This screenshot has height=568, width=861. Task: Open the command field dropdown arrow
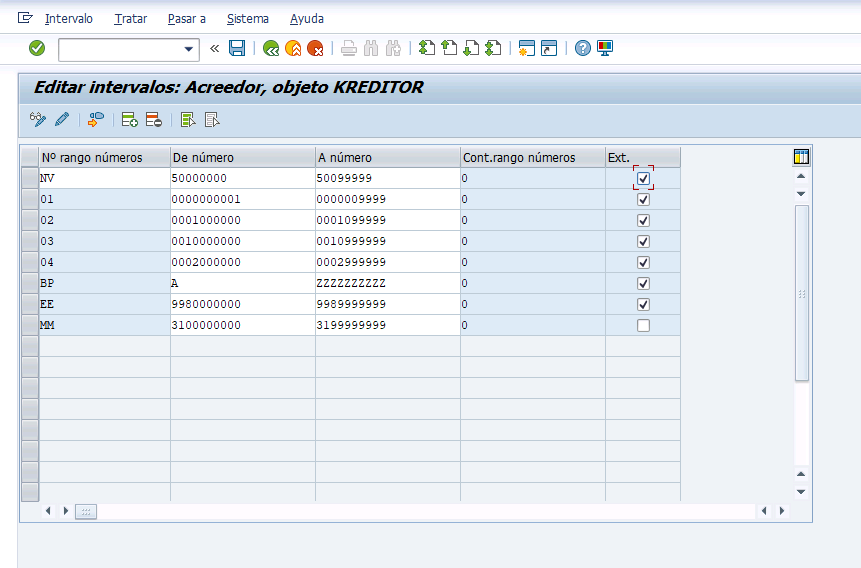[188, 49]
